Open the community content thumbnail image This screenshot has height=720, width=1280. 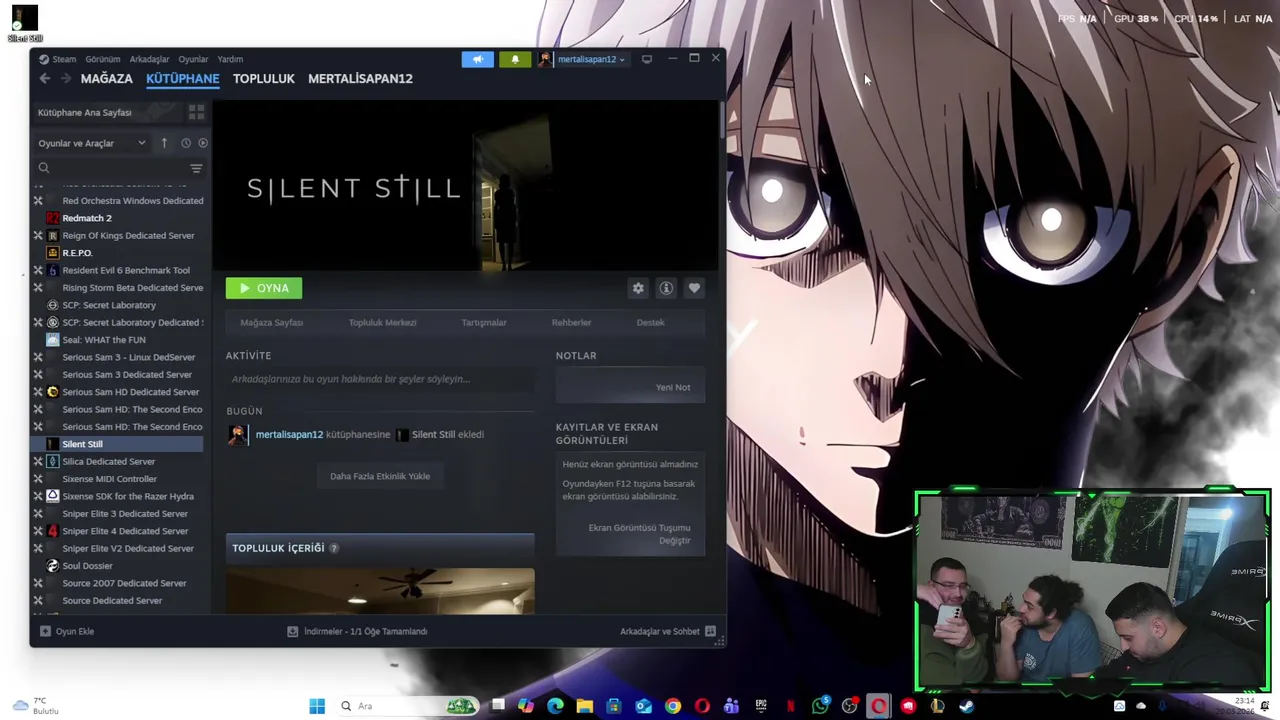click(380, 590)
